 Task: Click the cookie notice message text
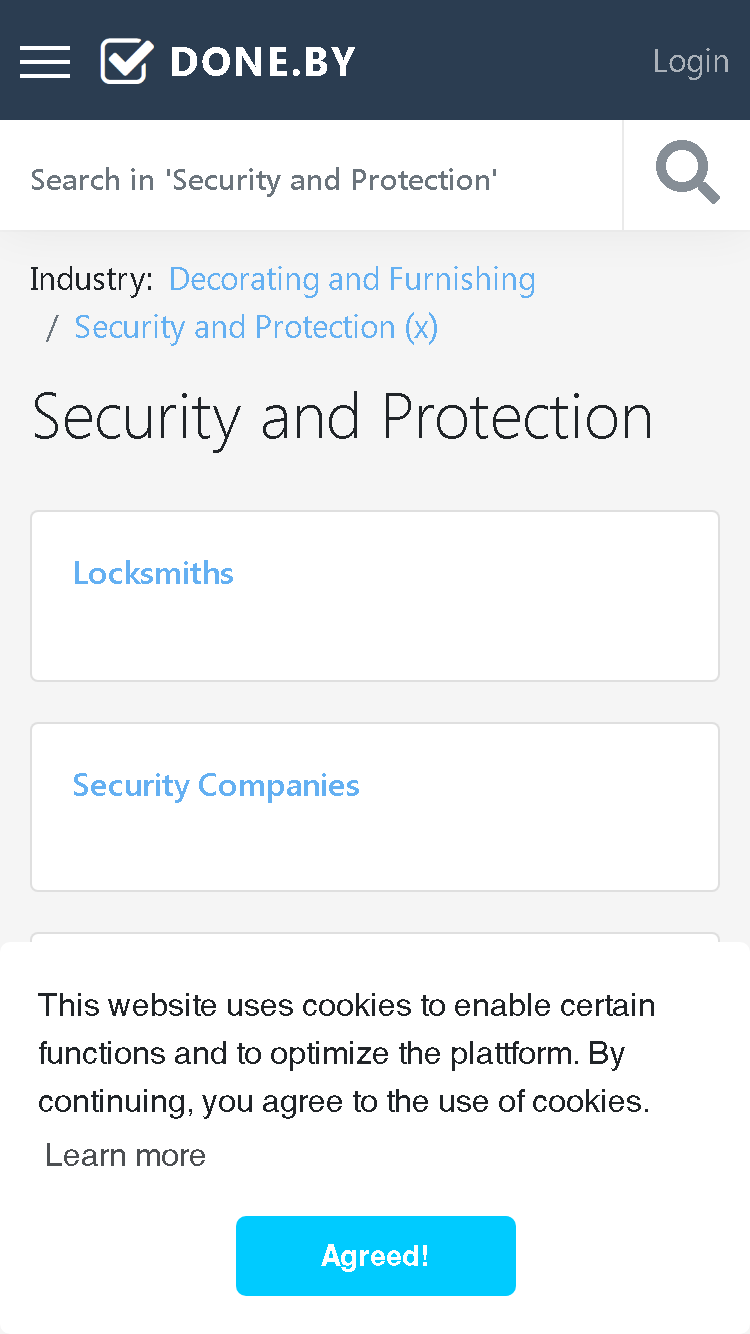pos(346,1053)
